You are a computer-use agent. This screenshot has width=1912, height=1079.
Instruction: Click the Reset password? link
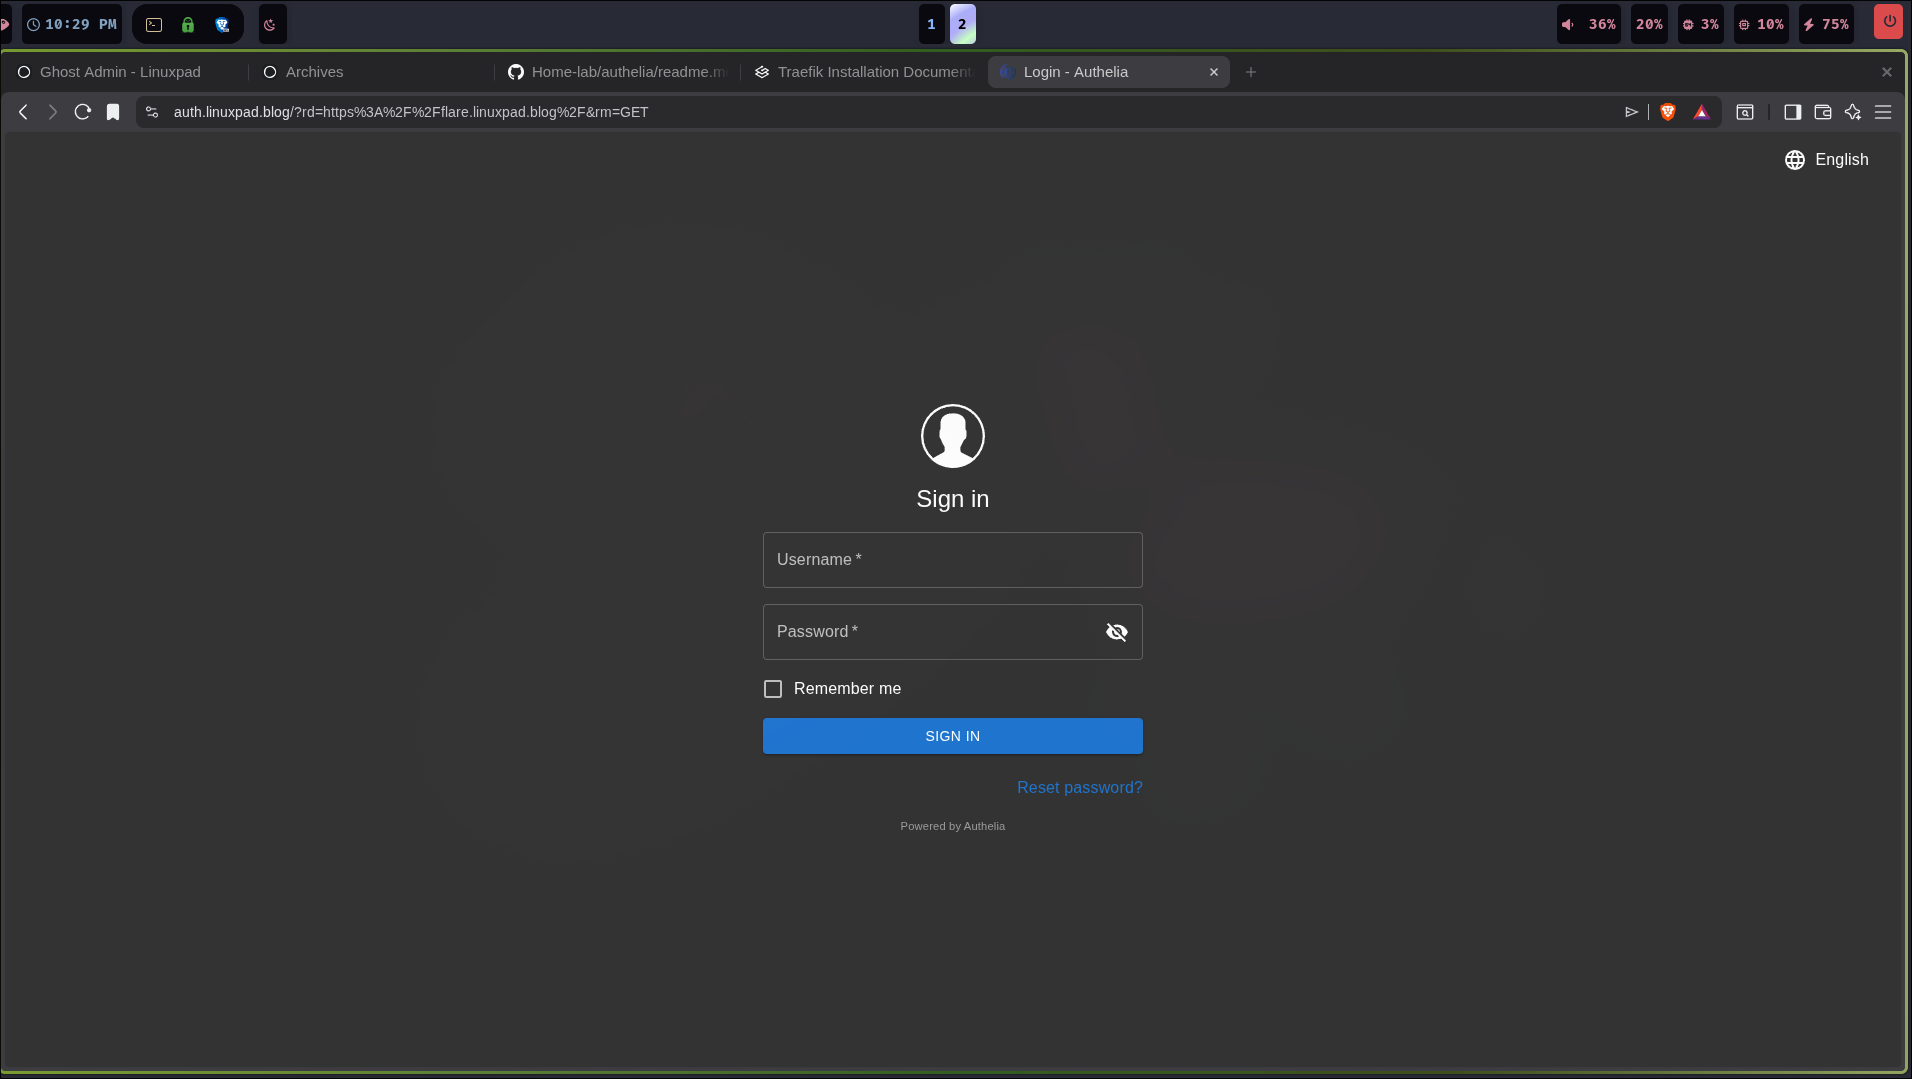[1079, 788]
